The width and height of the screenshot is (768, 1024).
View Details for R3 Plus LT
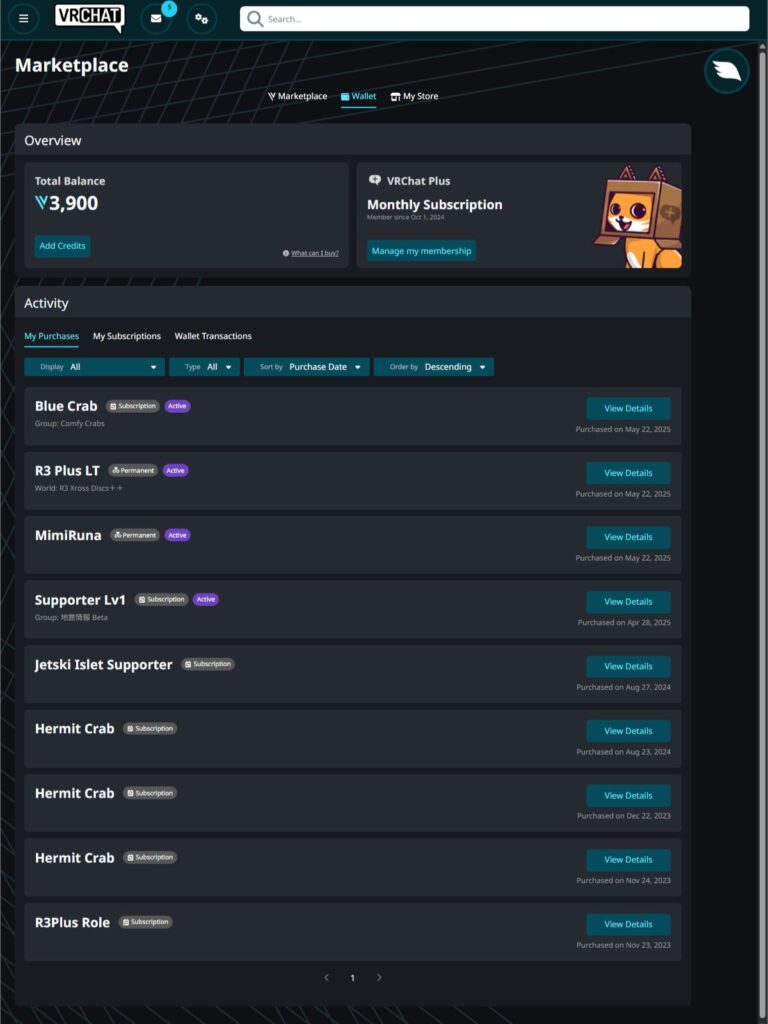pos(628,473)
